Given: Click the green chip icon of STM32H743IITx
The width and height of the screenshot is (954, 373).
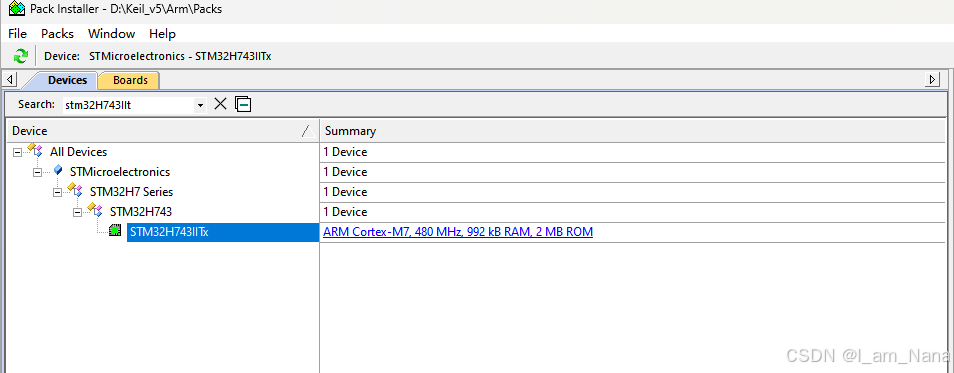Looking at the screenshot, I should (x=115, y=231).
